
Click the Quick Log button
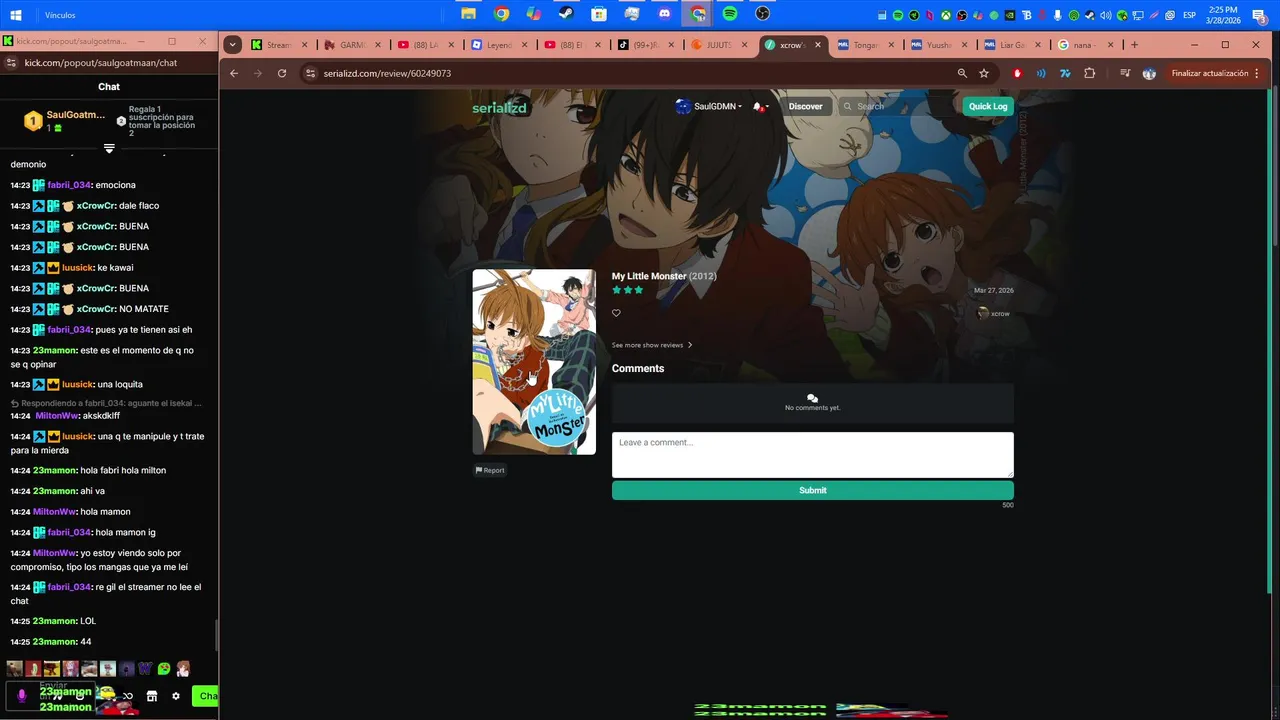tap(988, 106)
